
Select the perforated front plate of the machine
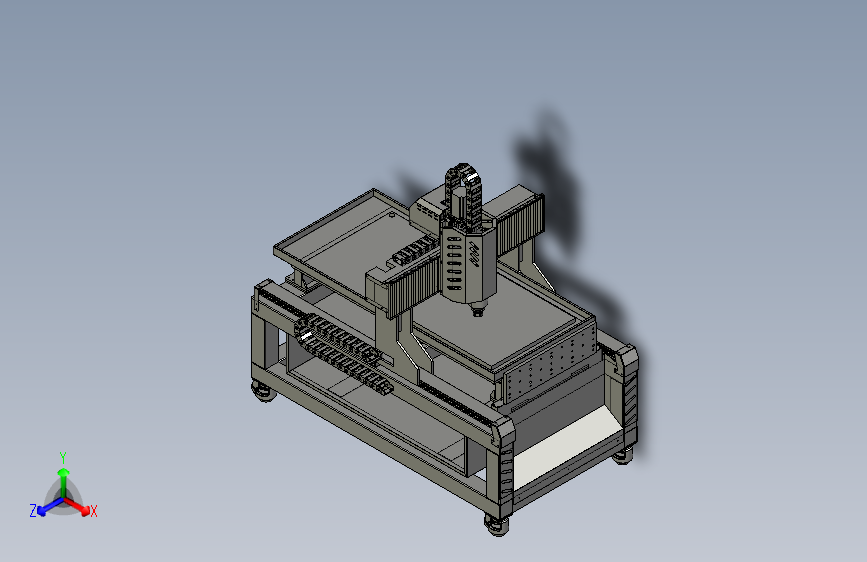[x=550, y=362]
